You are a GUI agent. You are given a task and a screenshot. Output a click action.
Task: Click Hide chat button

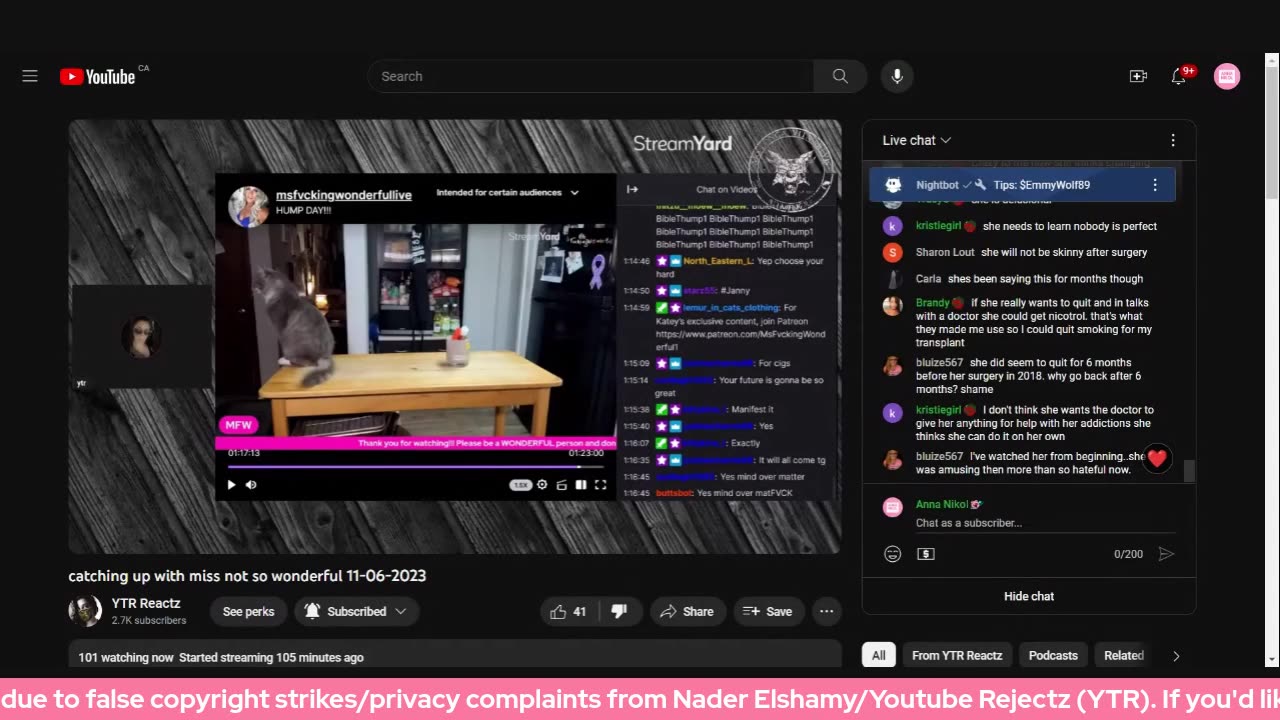pyautogui.click(x=1029, y=596)
